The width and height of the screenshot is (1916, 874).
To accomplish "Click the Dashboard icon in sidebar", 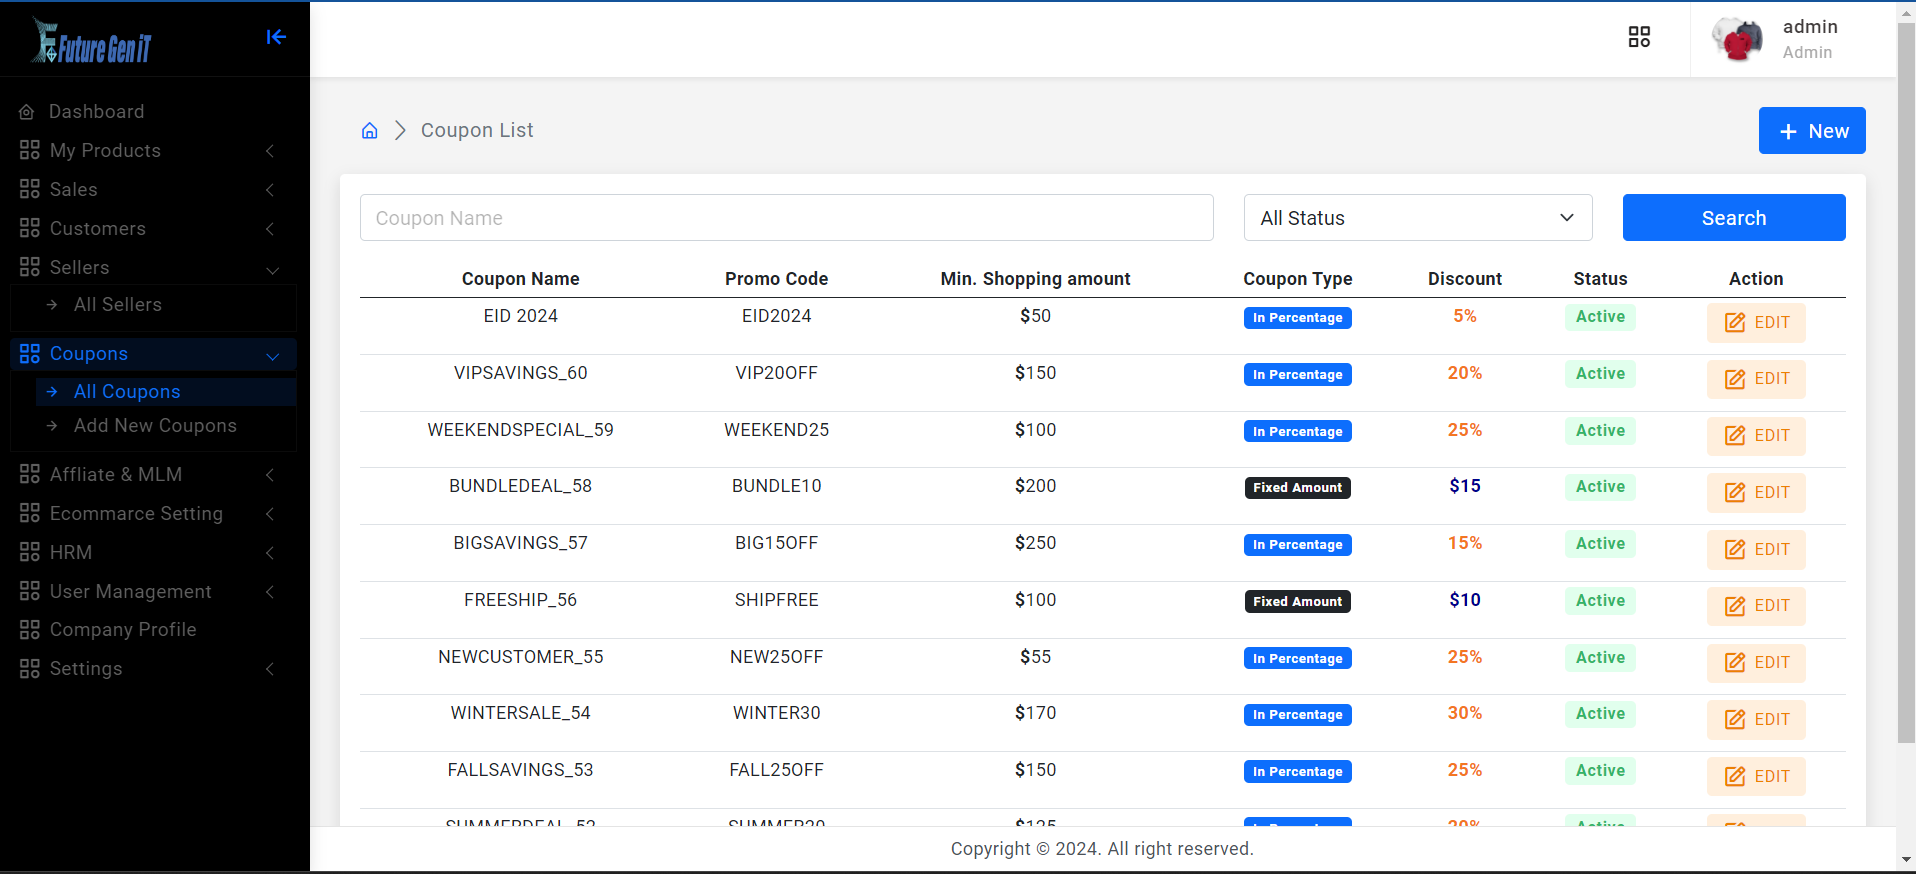I will (x=27, y=112).
